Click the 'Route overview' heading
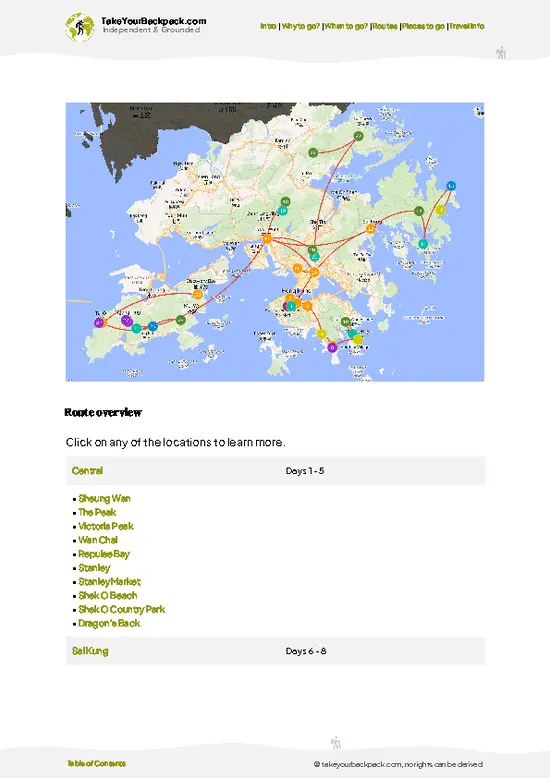The image size is (550, 778). (103, 412)
